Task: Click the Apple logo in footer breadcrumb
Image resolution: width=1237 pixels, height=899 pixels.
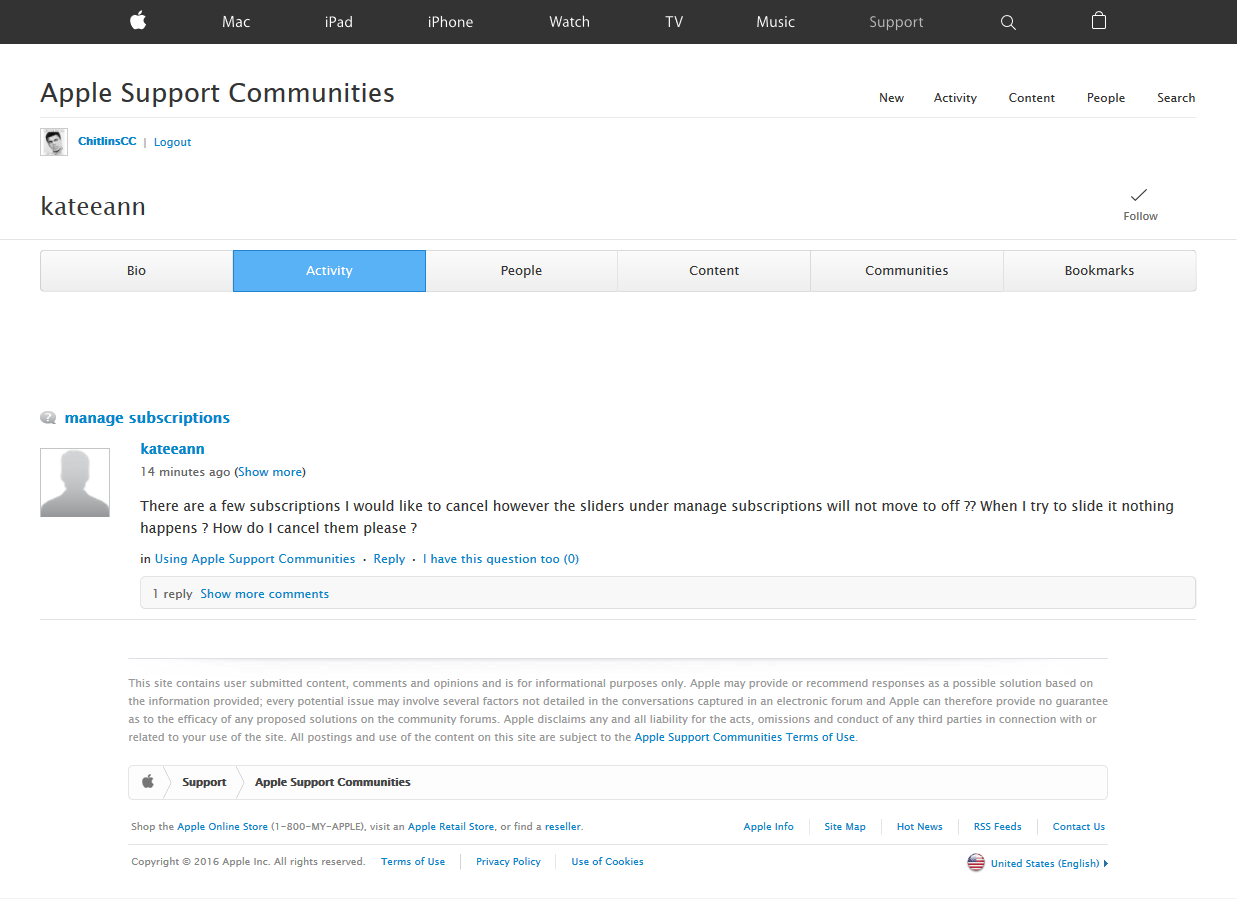Action: tap(148, 782)
